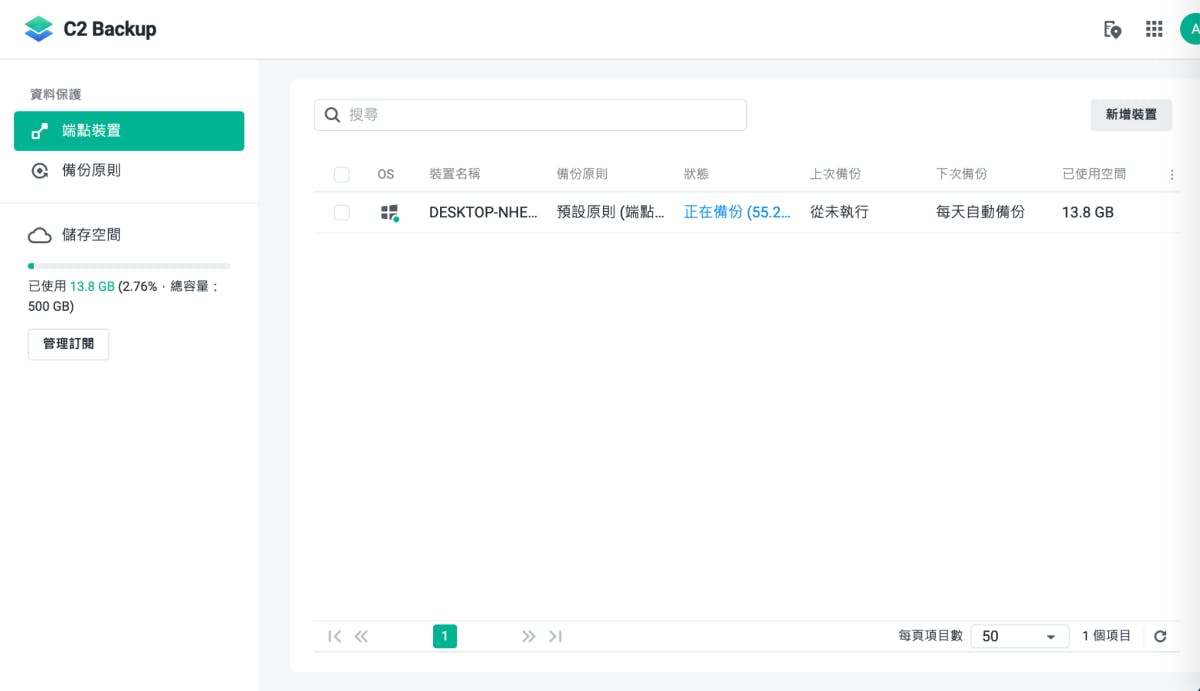Image resolution: width=1200 pixels, height=691 pixels.
Task: Check the DESKTOP-NHE device row checkbox
Action: click(342, 212)
